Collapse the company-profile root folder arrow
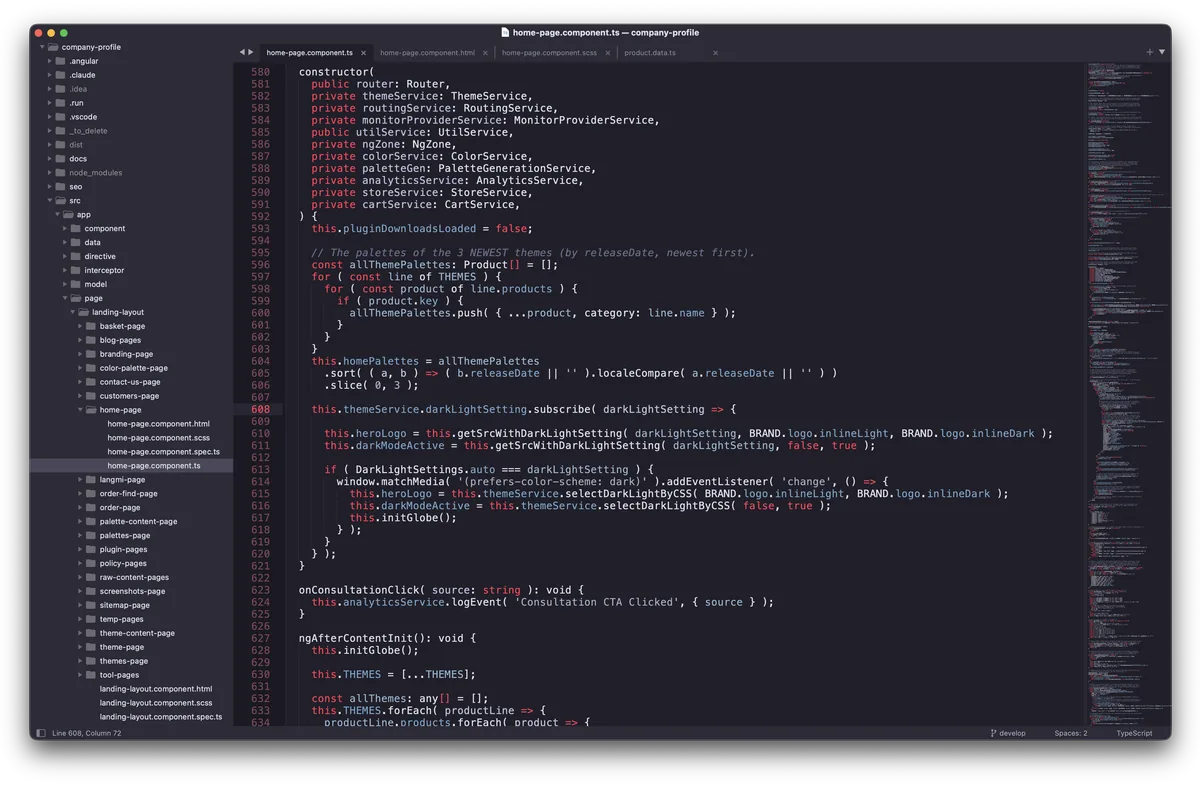Screen dimensions: 1200x787 [42, 47]
